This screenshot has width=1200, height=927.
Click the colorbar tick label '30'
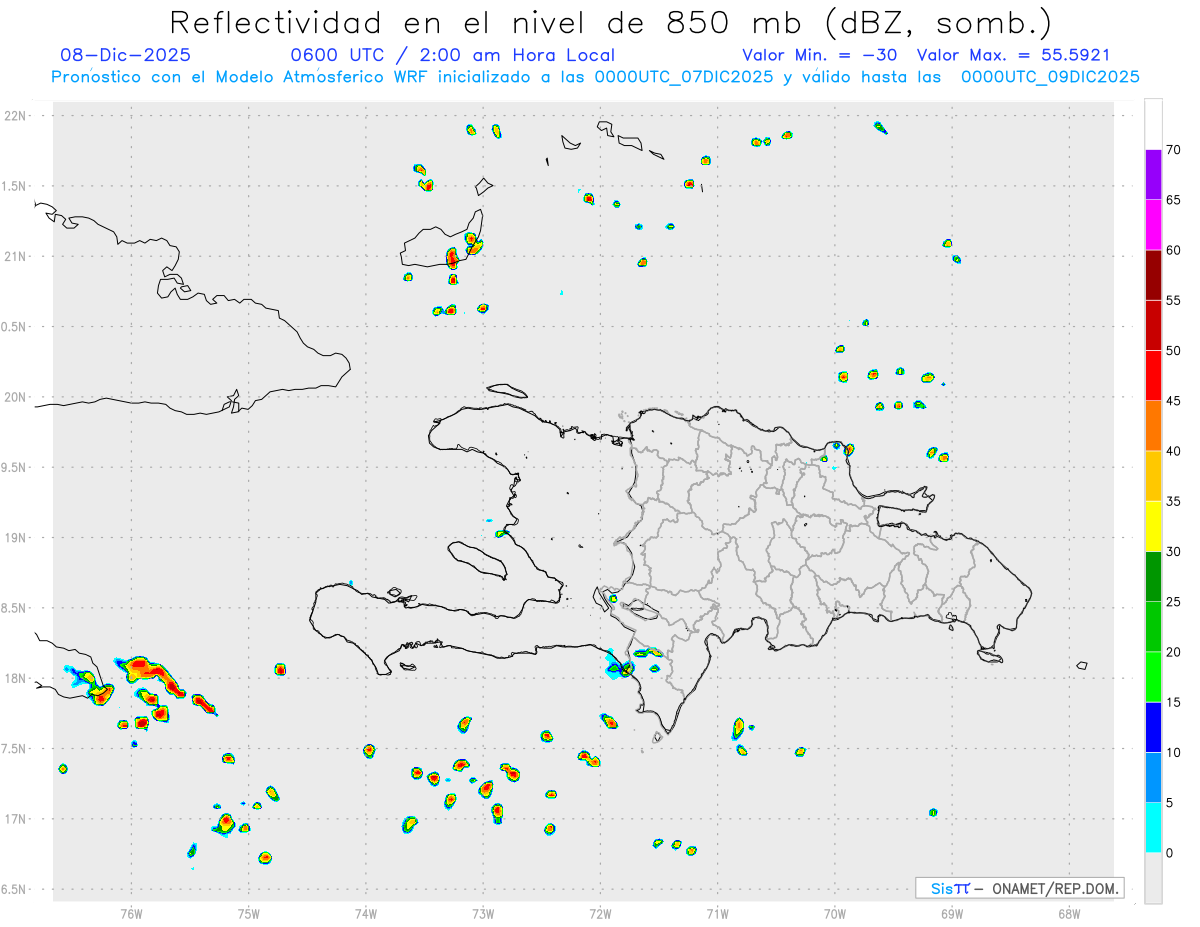(1173, 552)
